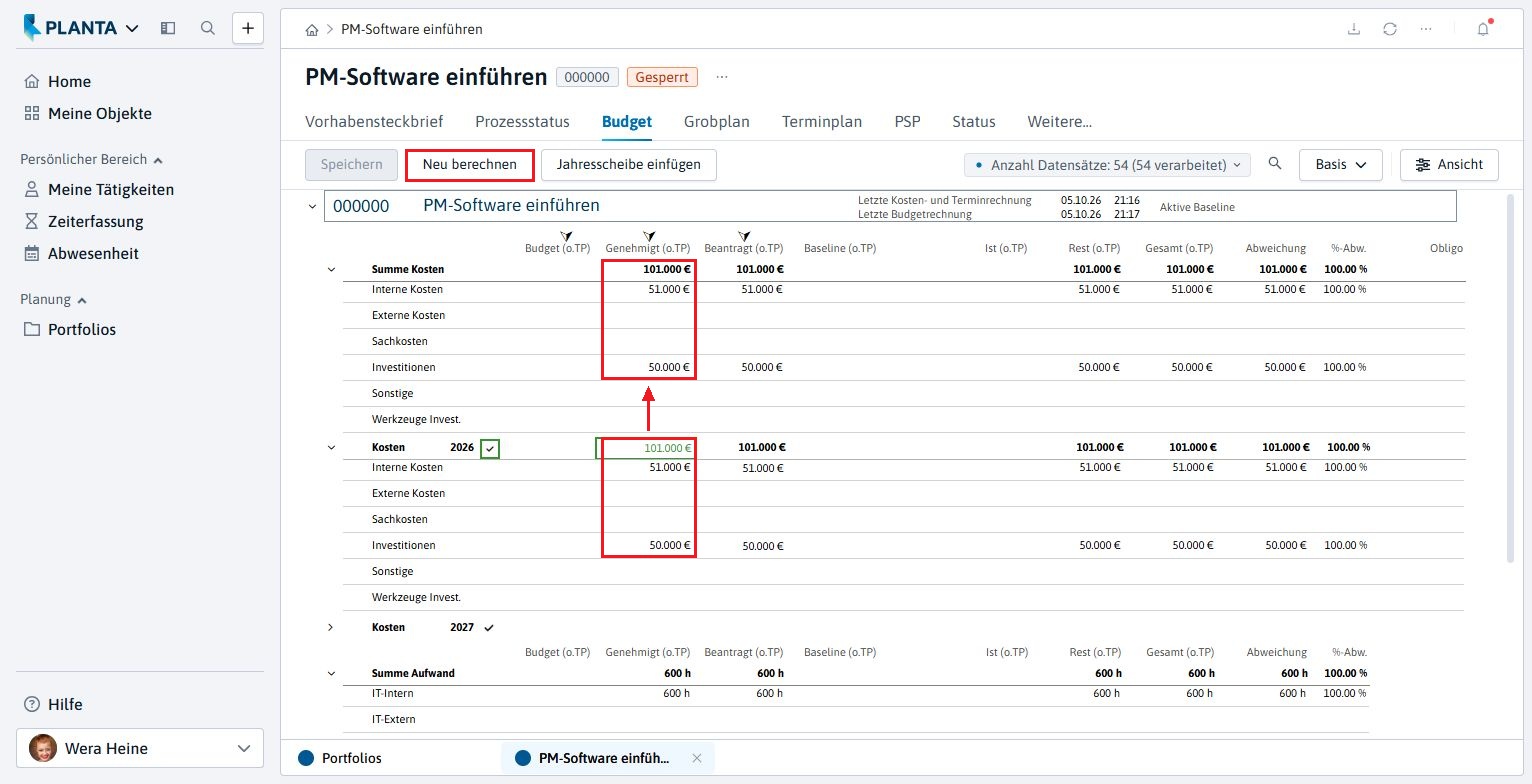
Task: Expand the Kosten 2027 row
Action: tap(331, 627)
